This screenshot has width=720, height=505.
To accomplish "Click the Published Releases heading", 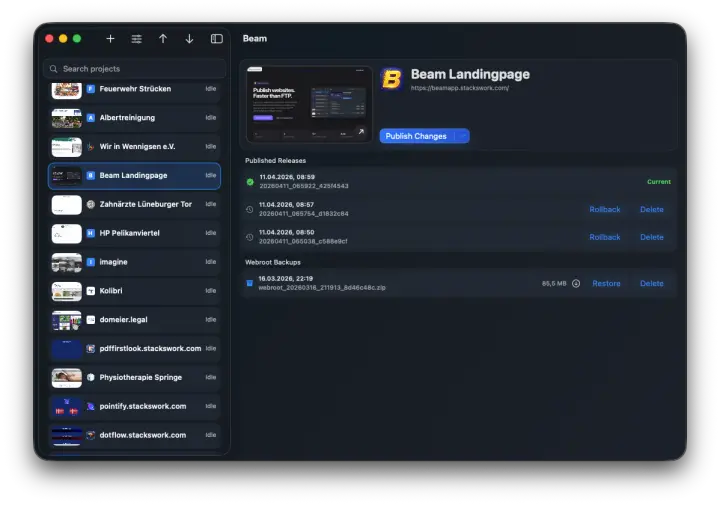I will coord(276,161).
